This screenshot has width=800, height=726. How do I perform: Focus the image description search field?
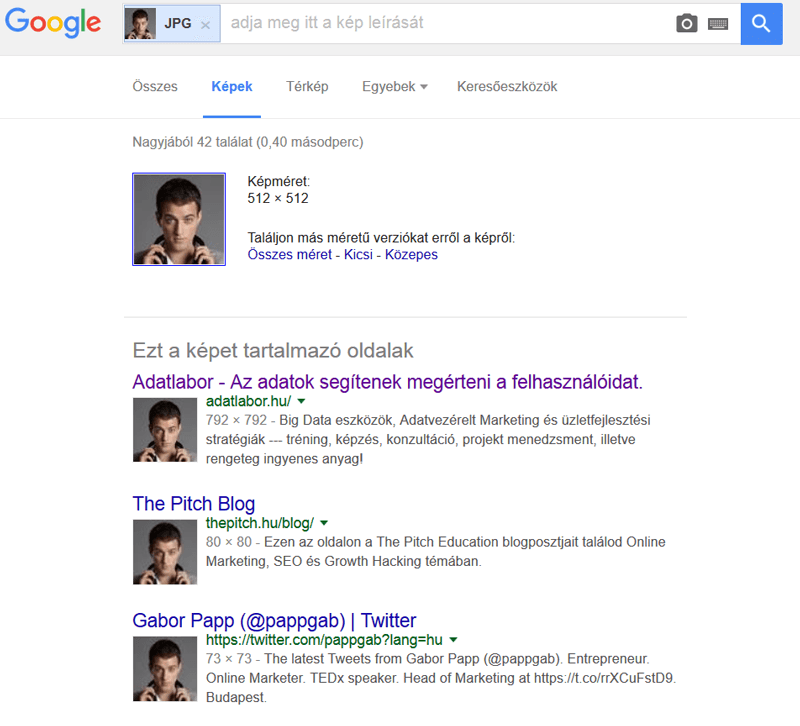click(446, 23)
